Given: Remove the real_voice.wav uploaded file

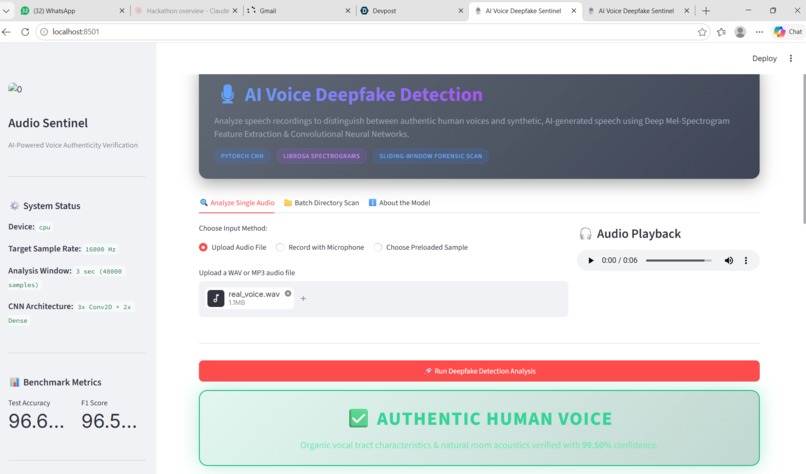Looking at the screenshot, I should 288,294.
